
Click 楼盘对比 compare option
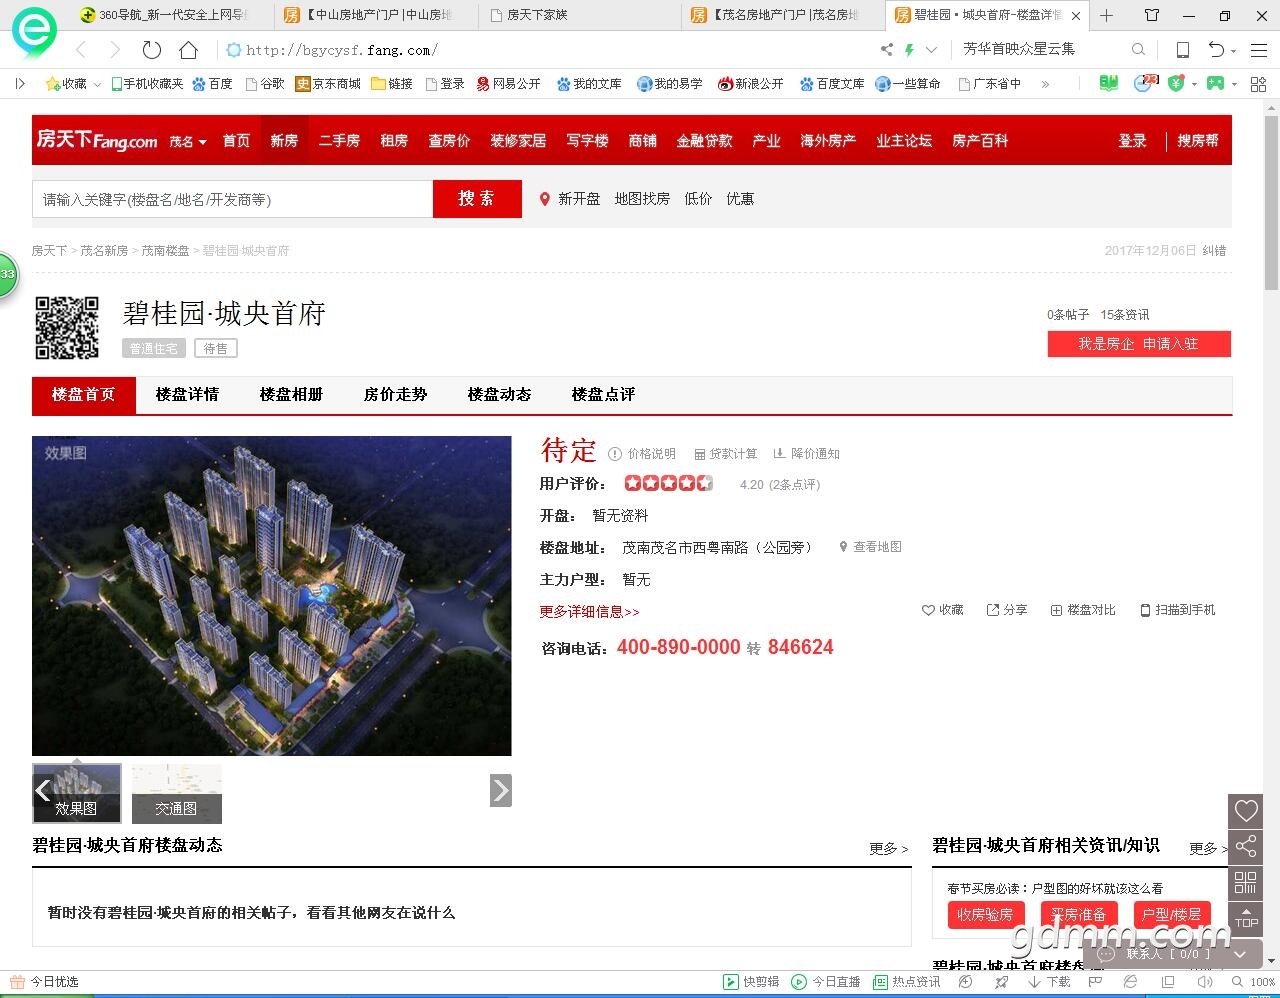click(1083, 610)
